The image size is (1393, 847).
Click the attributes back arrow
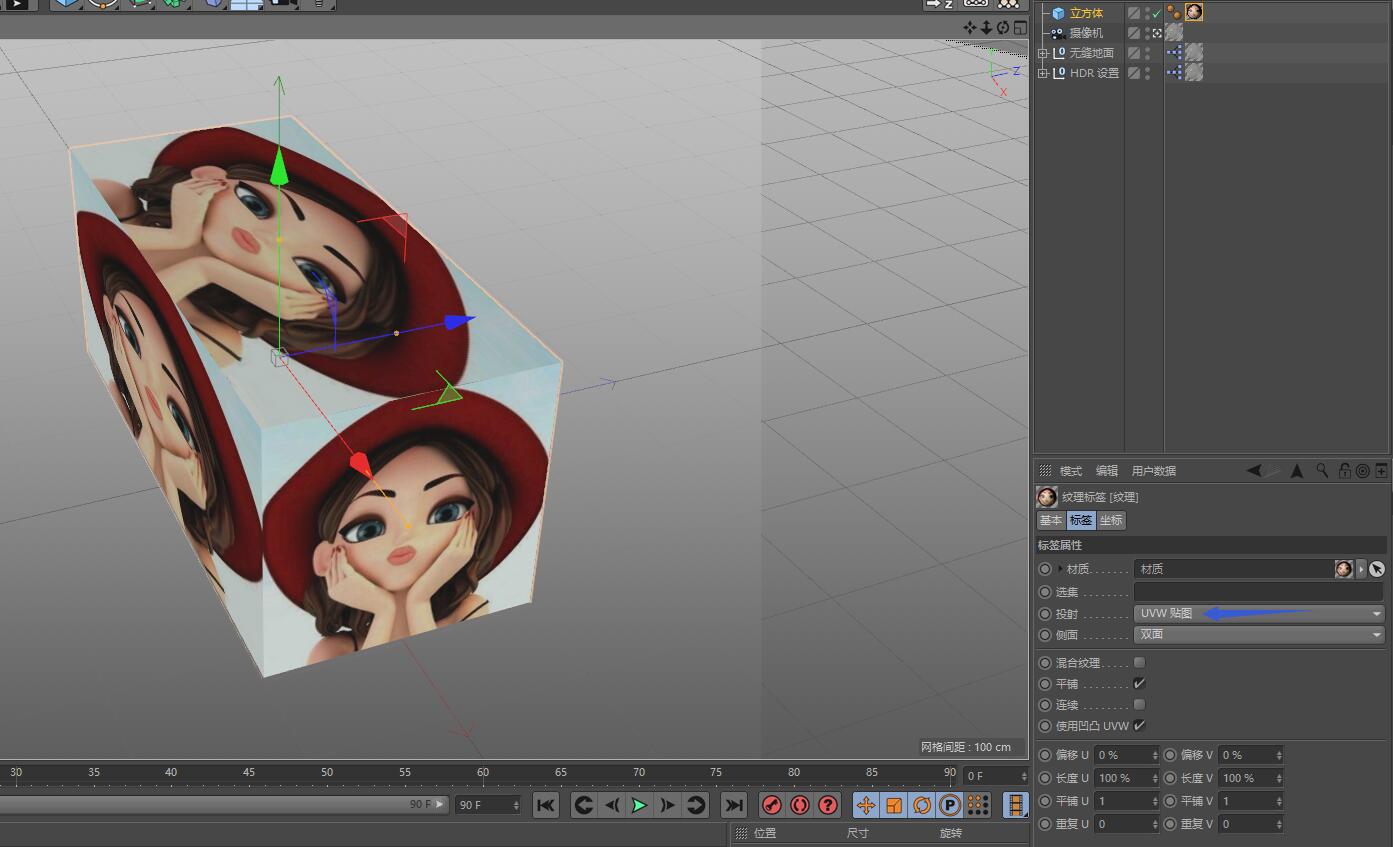point(1254,470)
